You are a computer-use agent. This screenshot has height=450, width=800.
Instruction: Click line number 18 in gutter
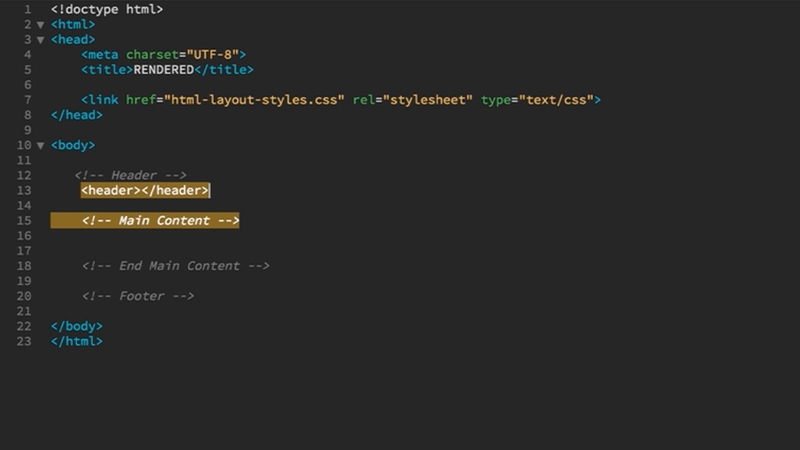[24, 266]
